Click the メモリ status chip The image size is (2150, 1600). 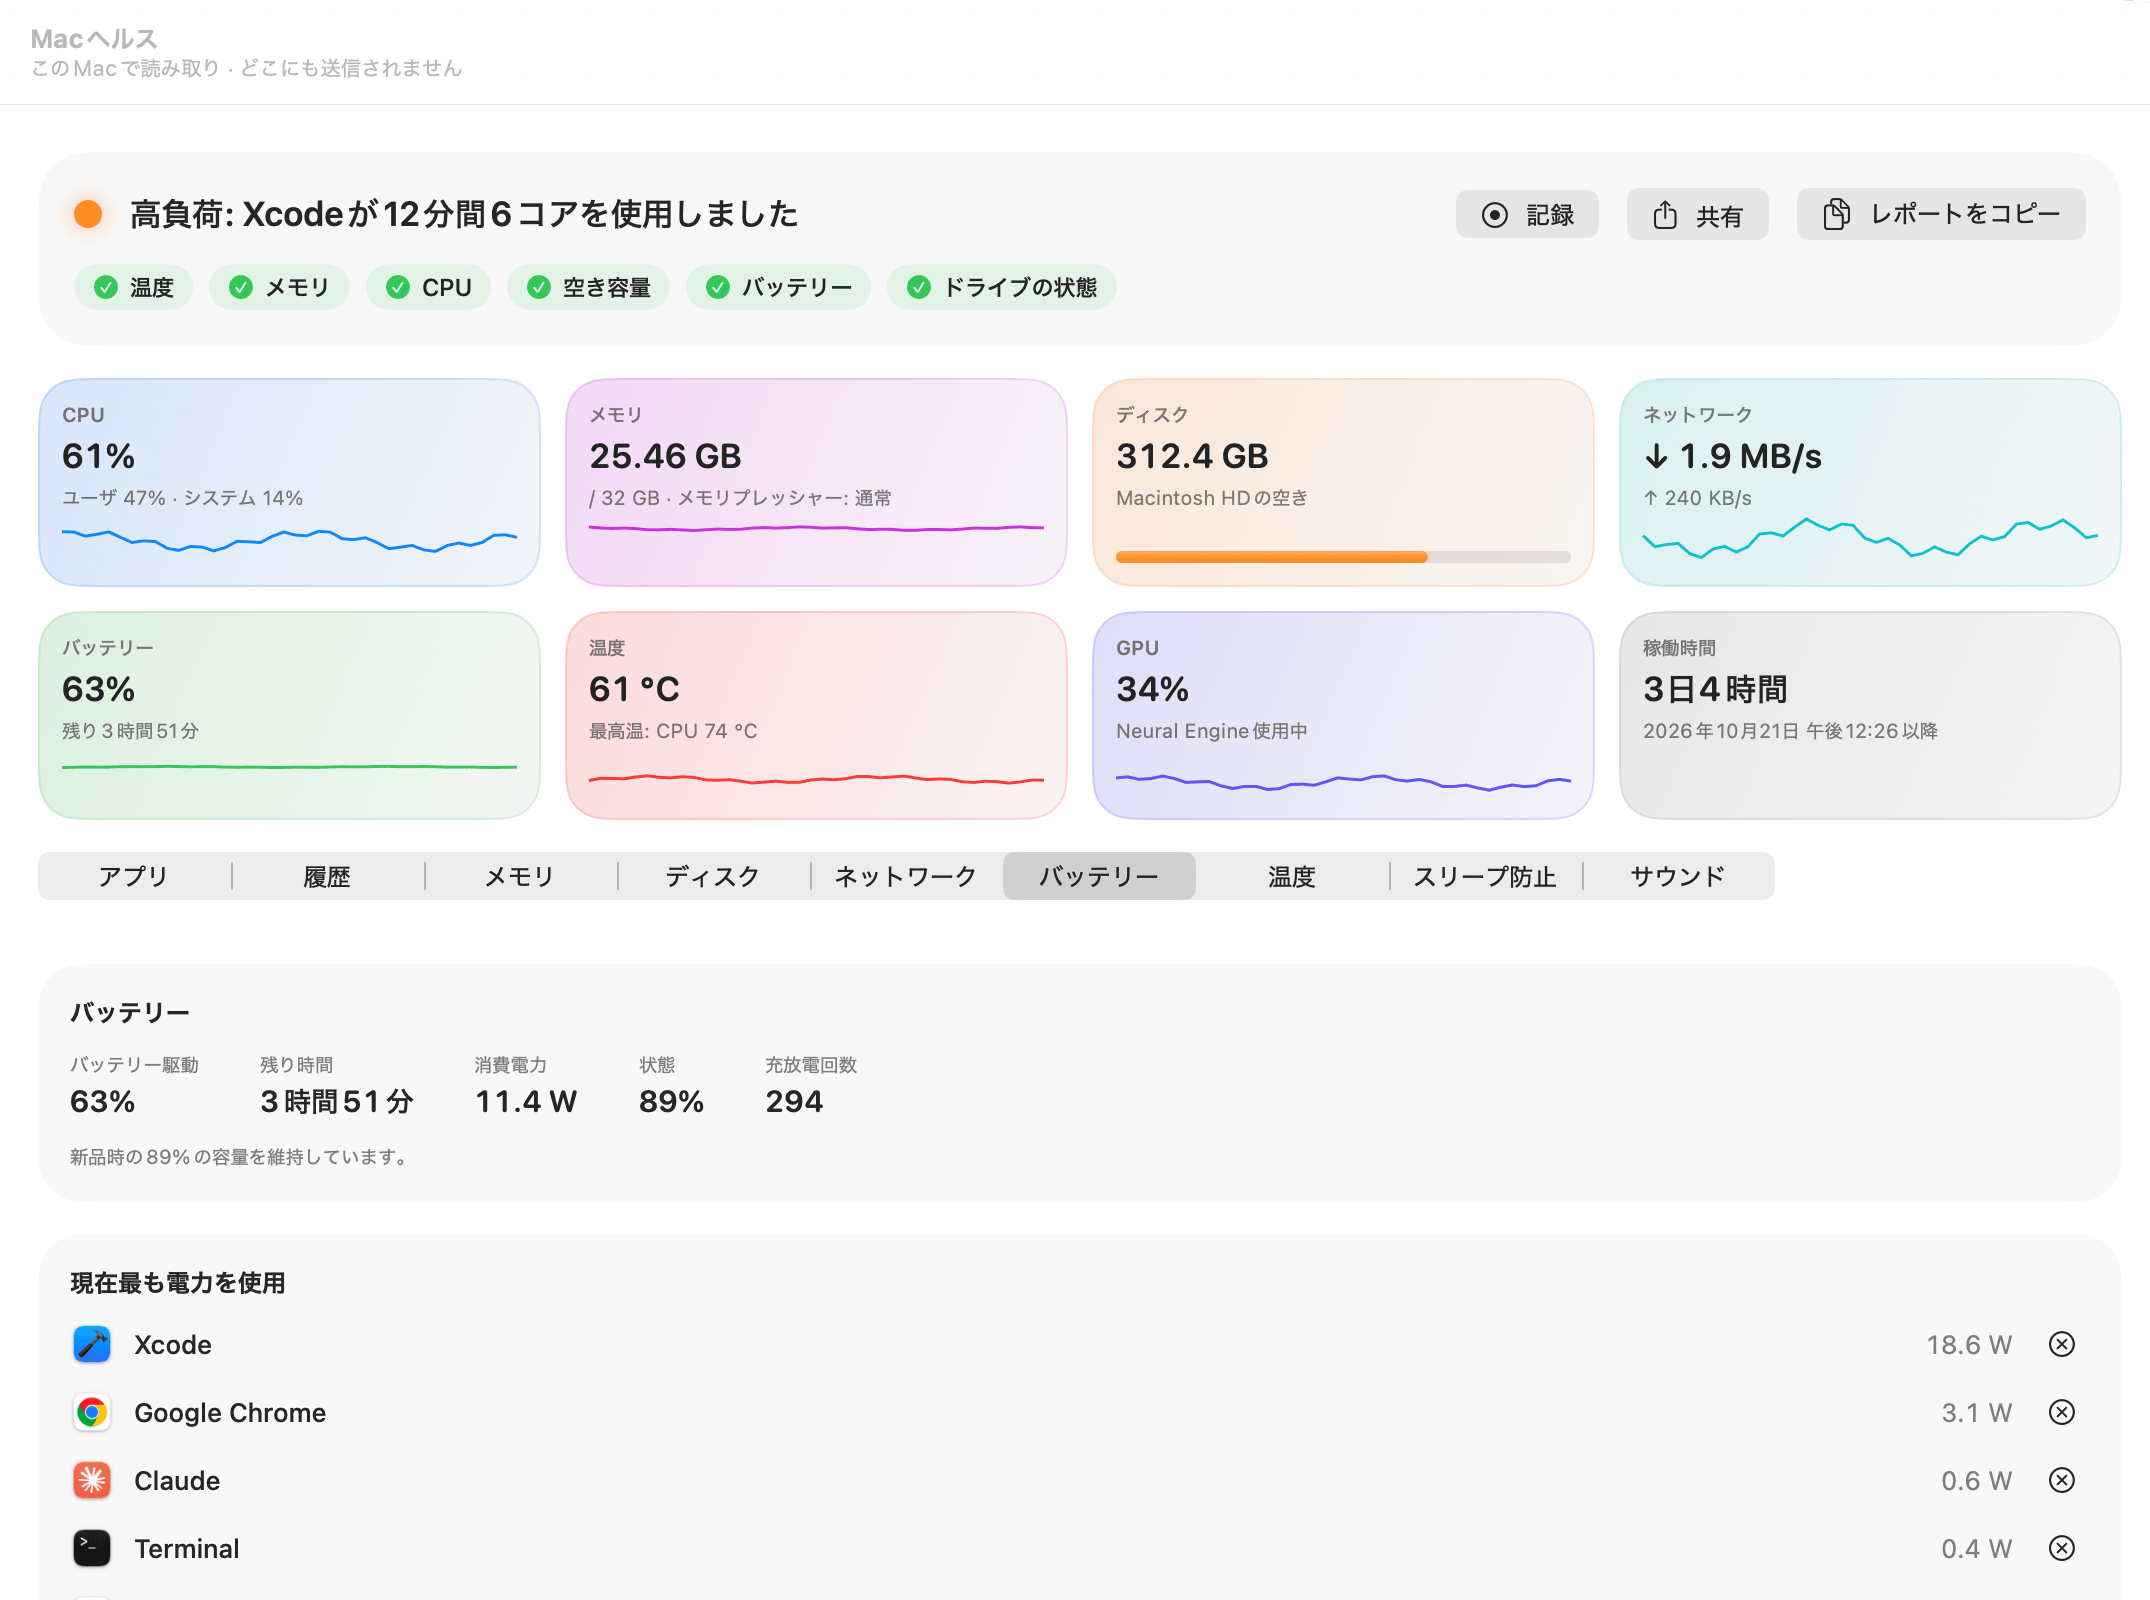coord(279,288)
